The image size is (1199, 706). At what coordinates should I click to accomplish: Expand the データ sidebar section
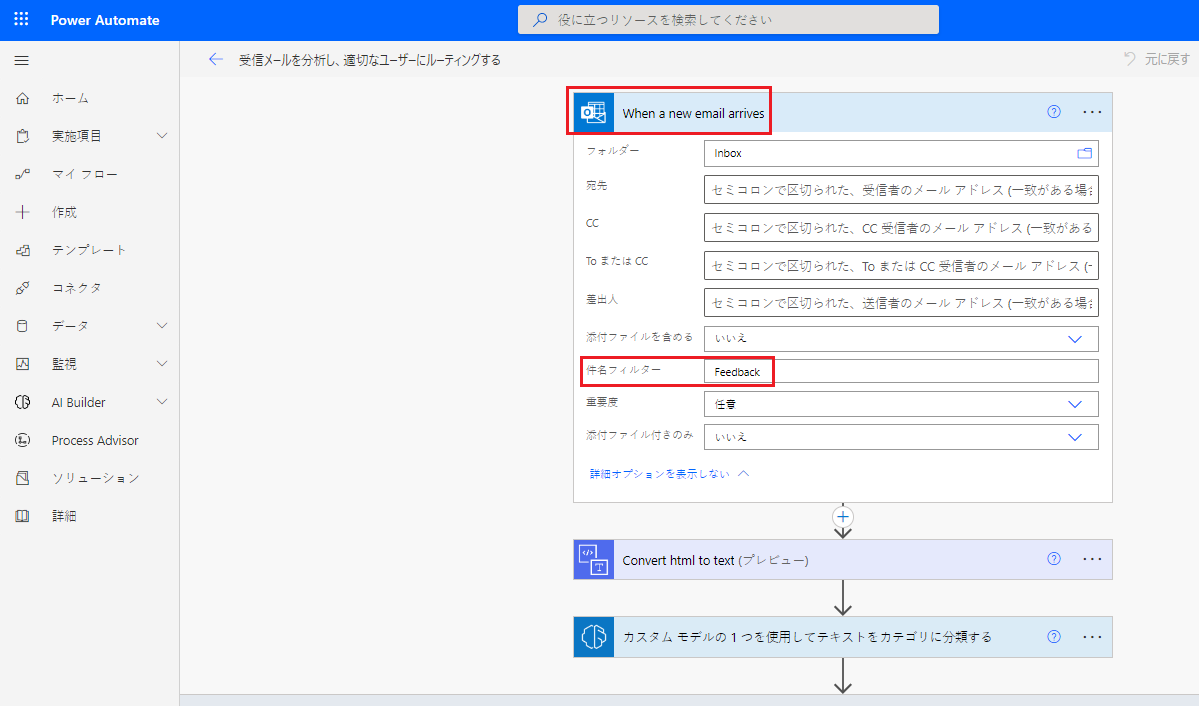161,326
